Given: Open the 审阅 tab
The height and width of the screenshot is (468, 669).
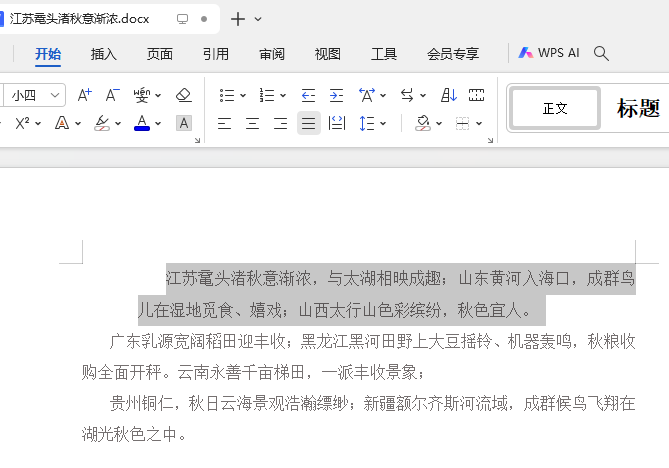Looking at the screenshot, I should 272,54.
